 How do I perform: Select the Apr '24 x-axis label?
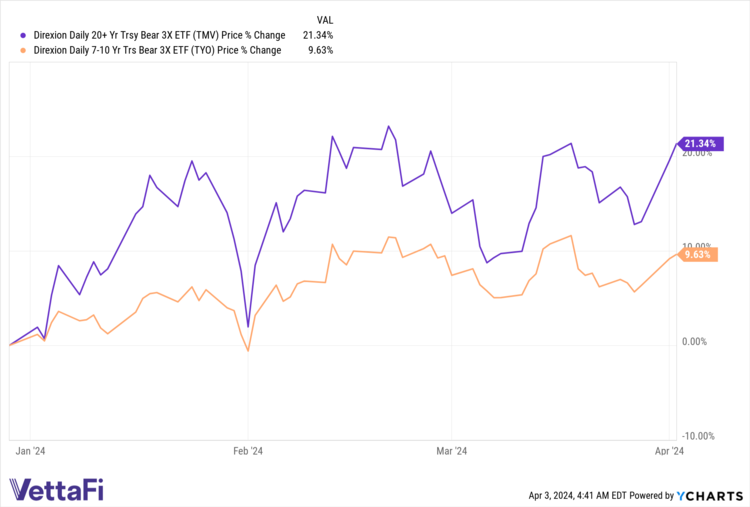coord(670,451)
